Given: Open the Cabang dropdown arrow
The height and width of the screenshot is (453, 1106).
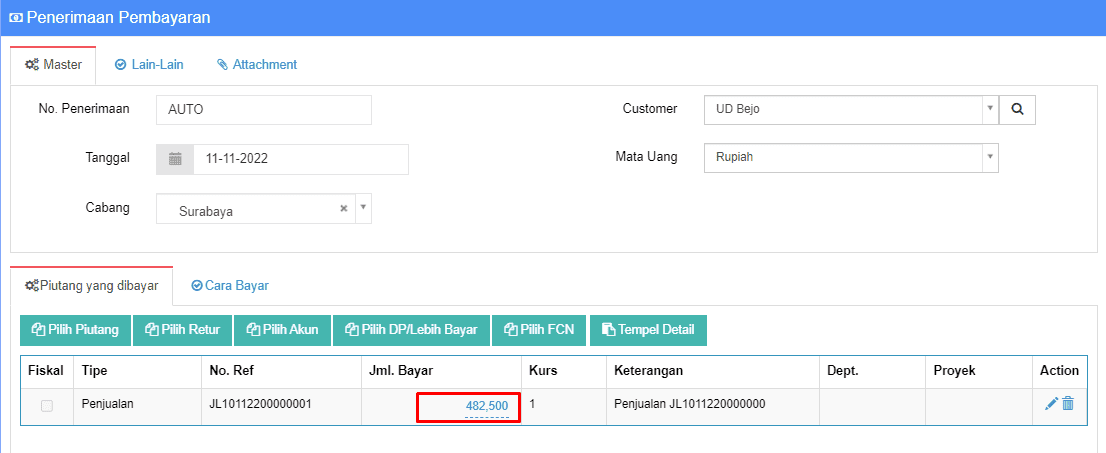Looking at the screenshot, I should click(x=363, y=208).
